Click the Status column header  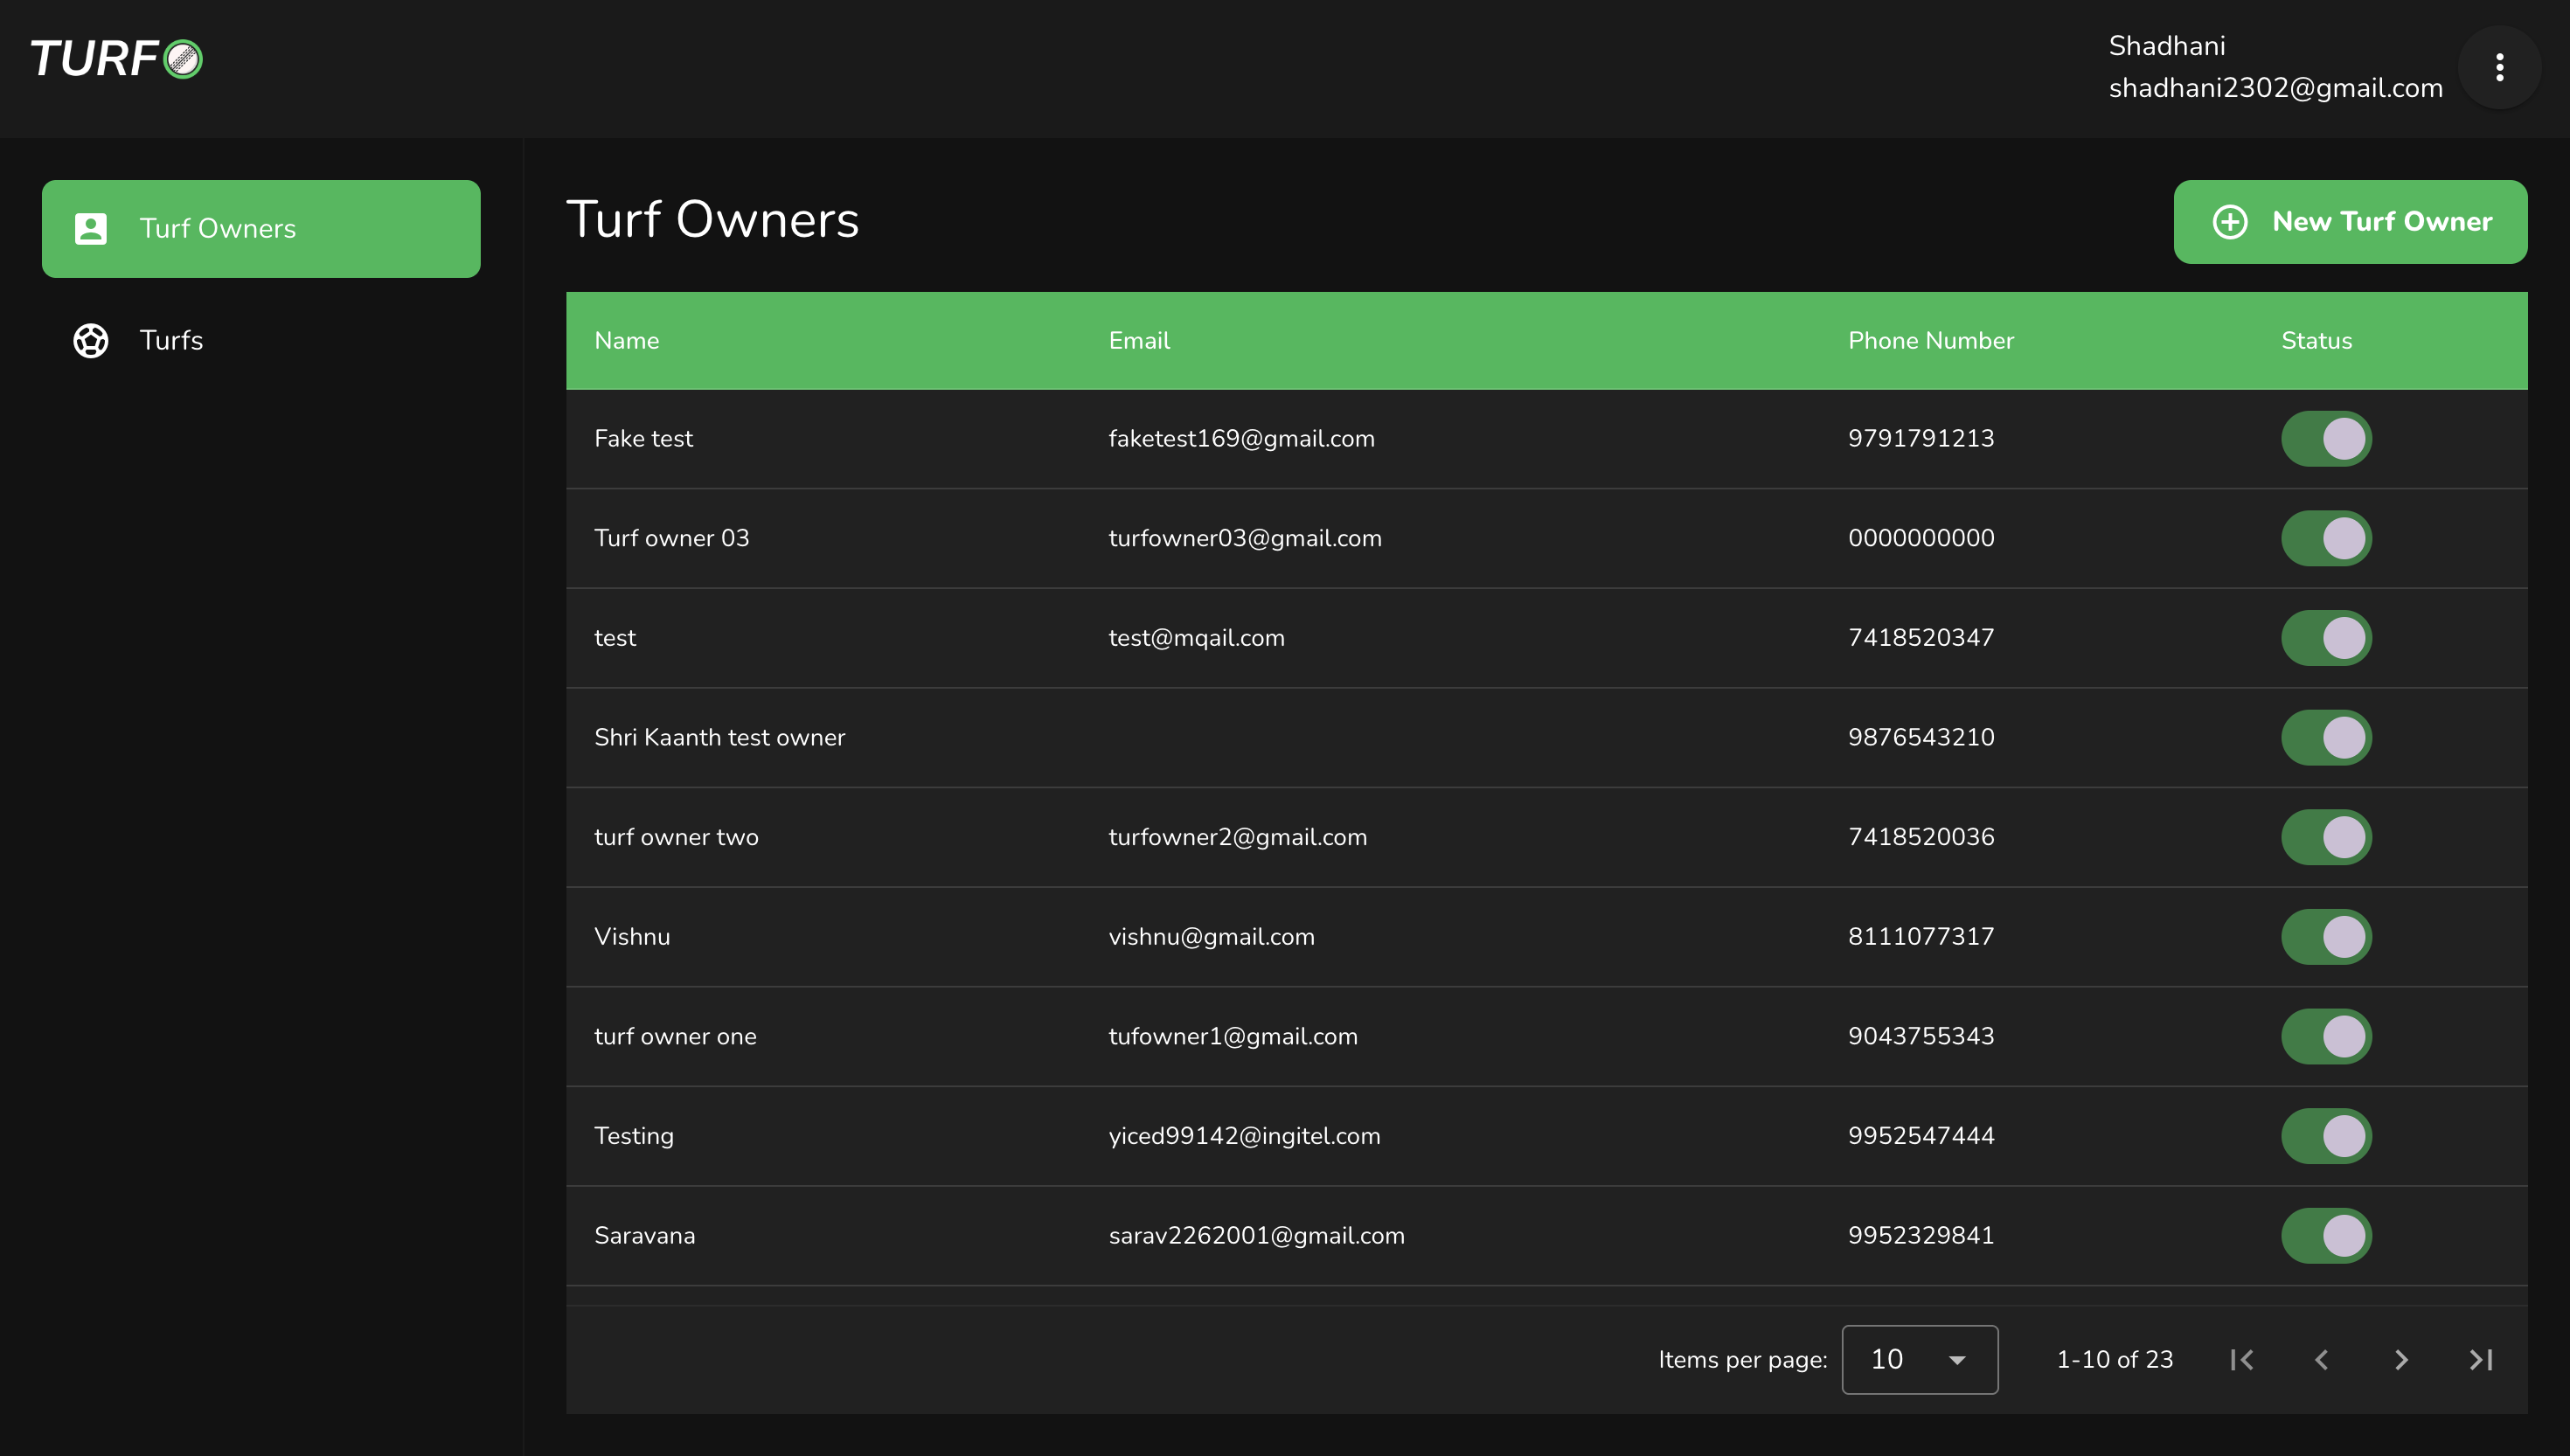point(2316,341)
